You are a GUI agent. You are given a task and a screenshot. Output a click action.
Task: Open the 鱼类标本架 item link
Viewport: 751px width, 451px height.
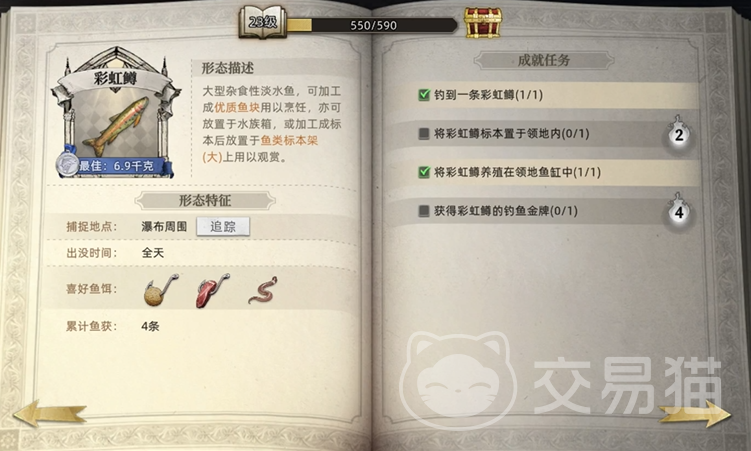(289, 140)
